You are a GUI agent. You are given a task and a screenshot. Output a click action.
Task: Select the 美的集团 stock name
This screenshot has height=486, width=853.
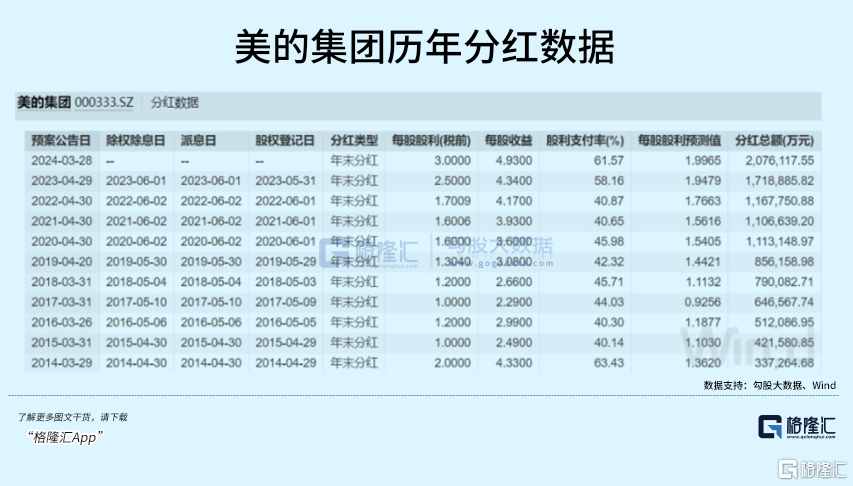click(x=44, y=103)
